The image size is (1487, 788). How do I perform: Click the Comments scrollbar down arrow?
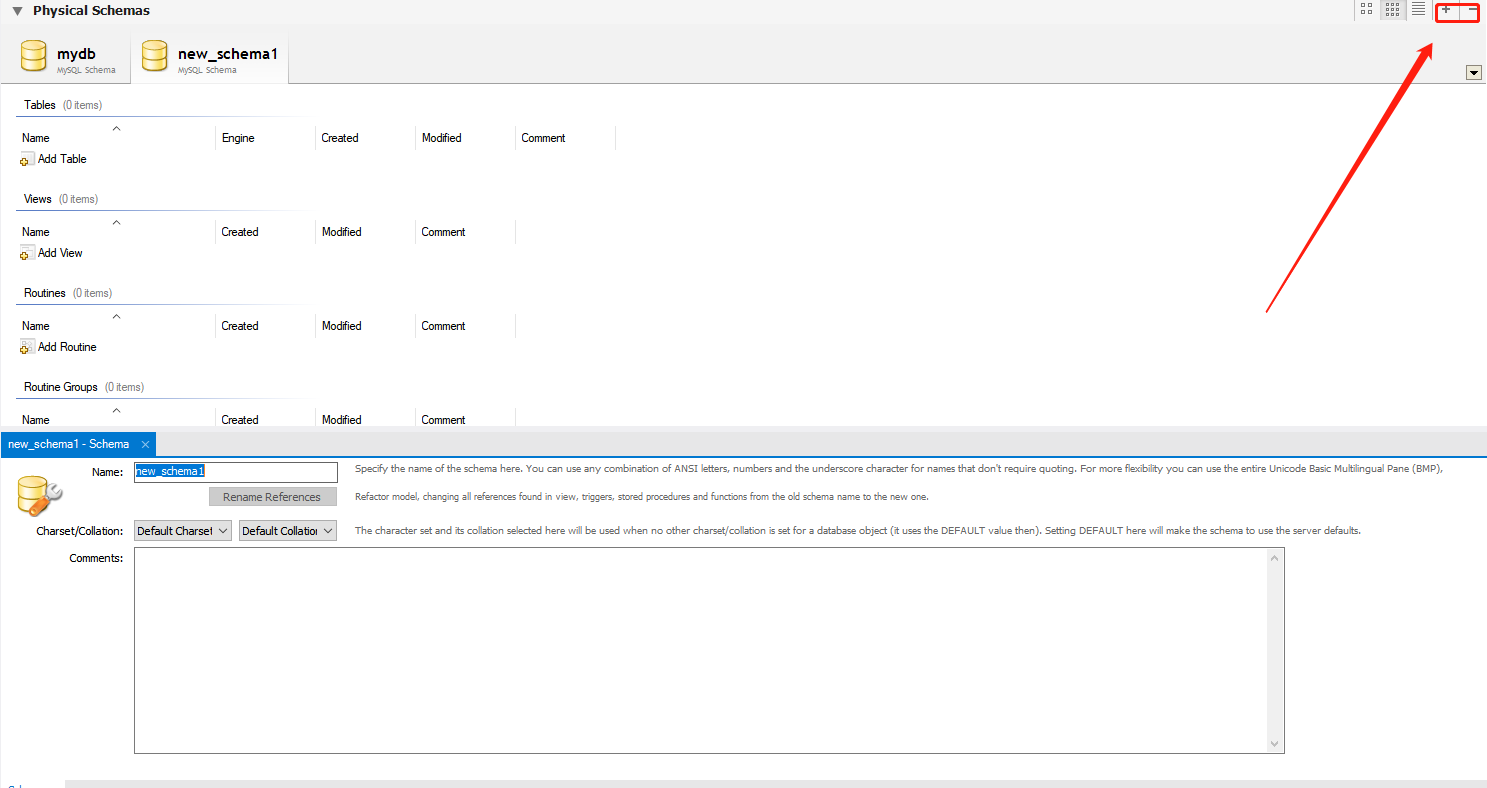tap(1275, 743)
